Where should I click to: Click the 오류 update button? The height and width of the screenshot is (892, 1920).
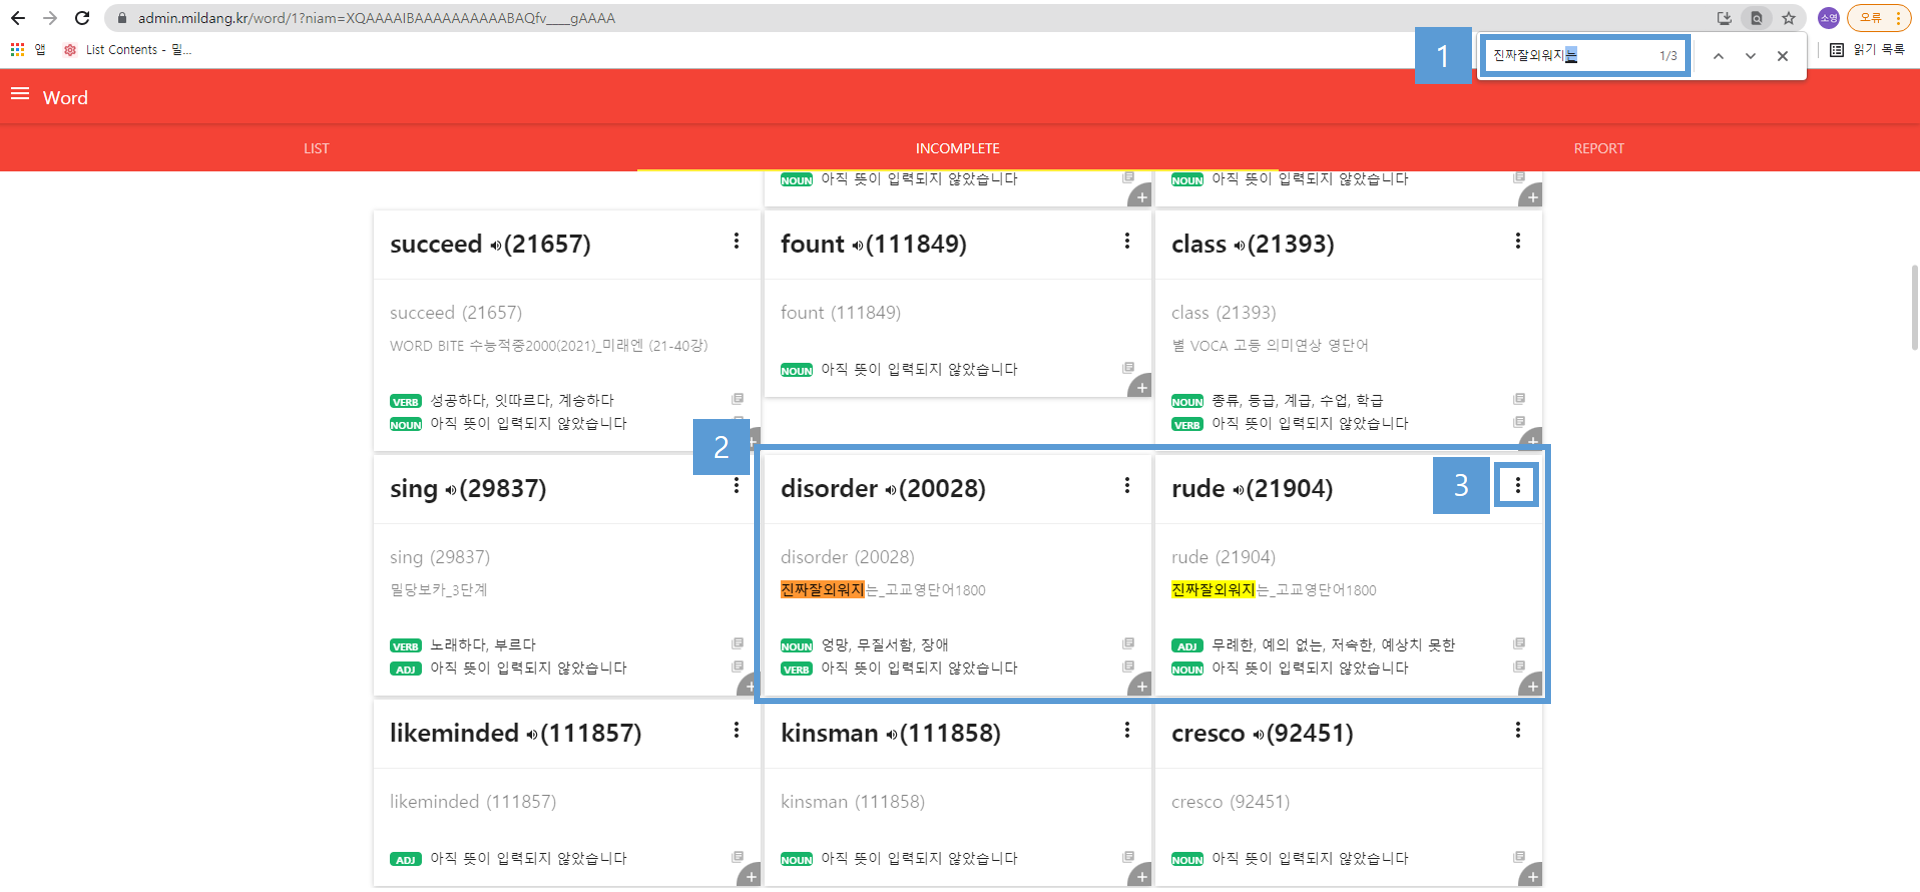pyautogui.click(x=1880, y=18)
